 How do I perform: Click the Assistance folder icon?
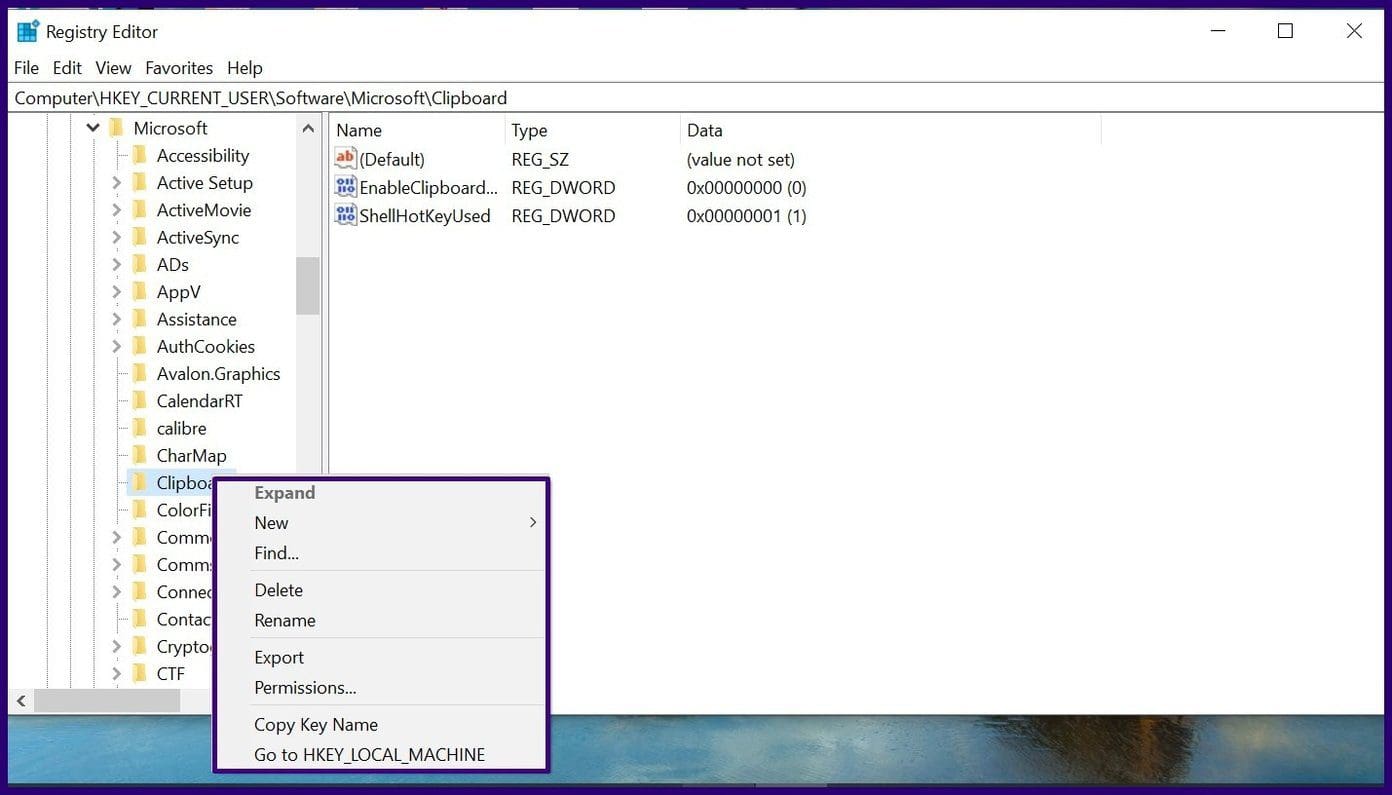[140, 319]
